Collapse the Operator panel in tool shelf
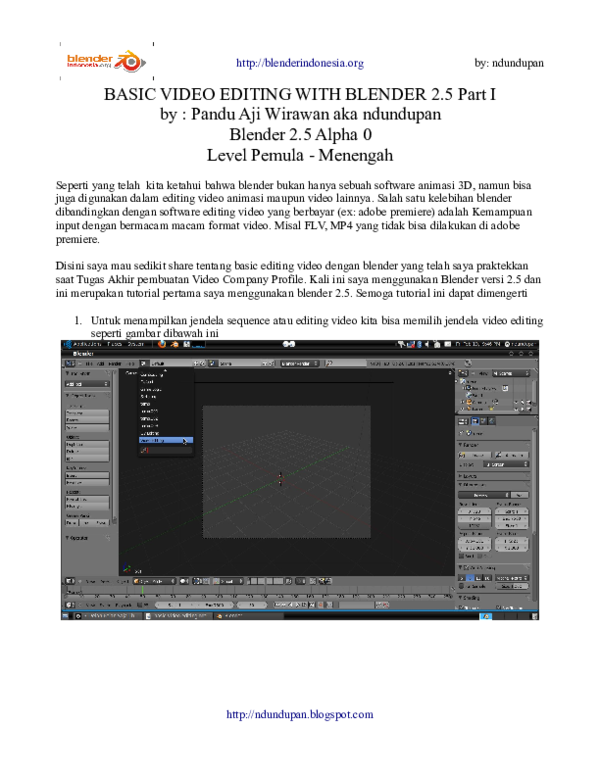This screenshot has width=600, height=776. point(67,538)
